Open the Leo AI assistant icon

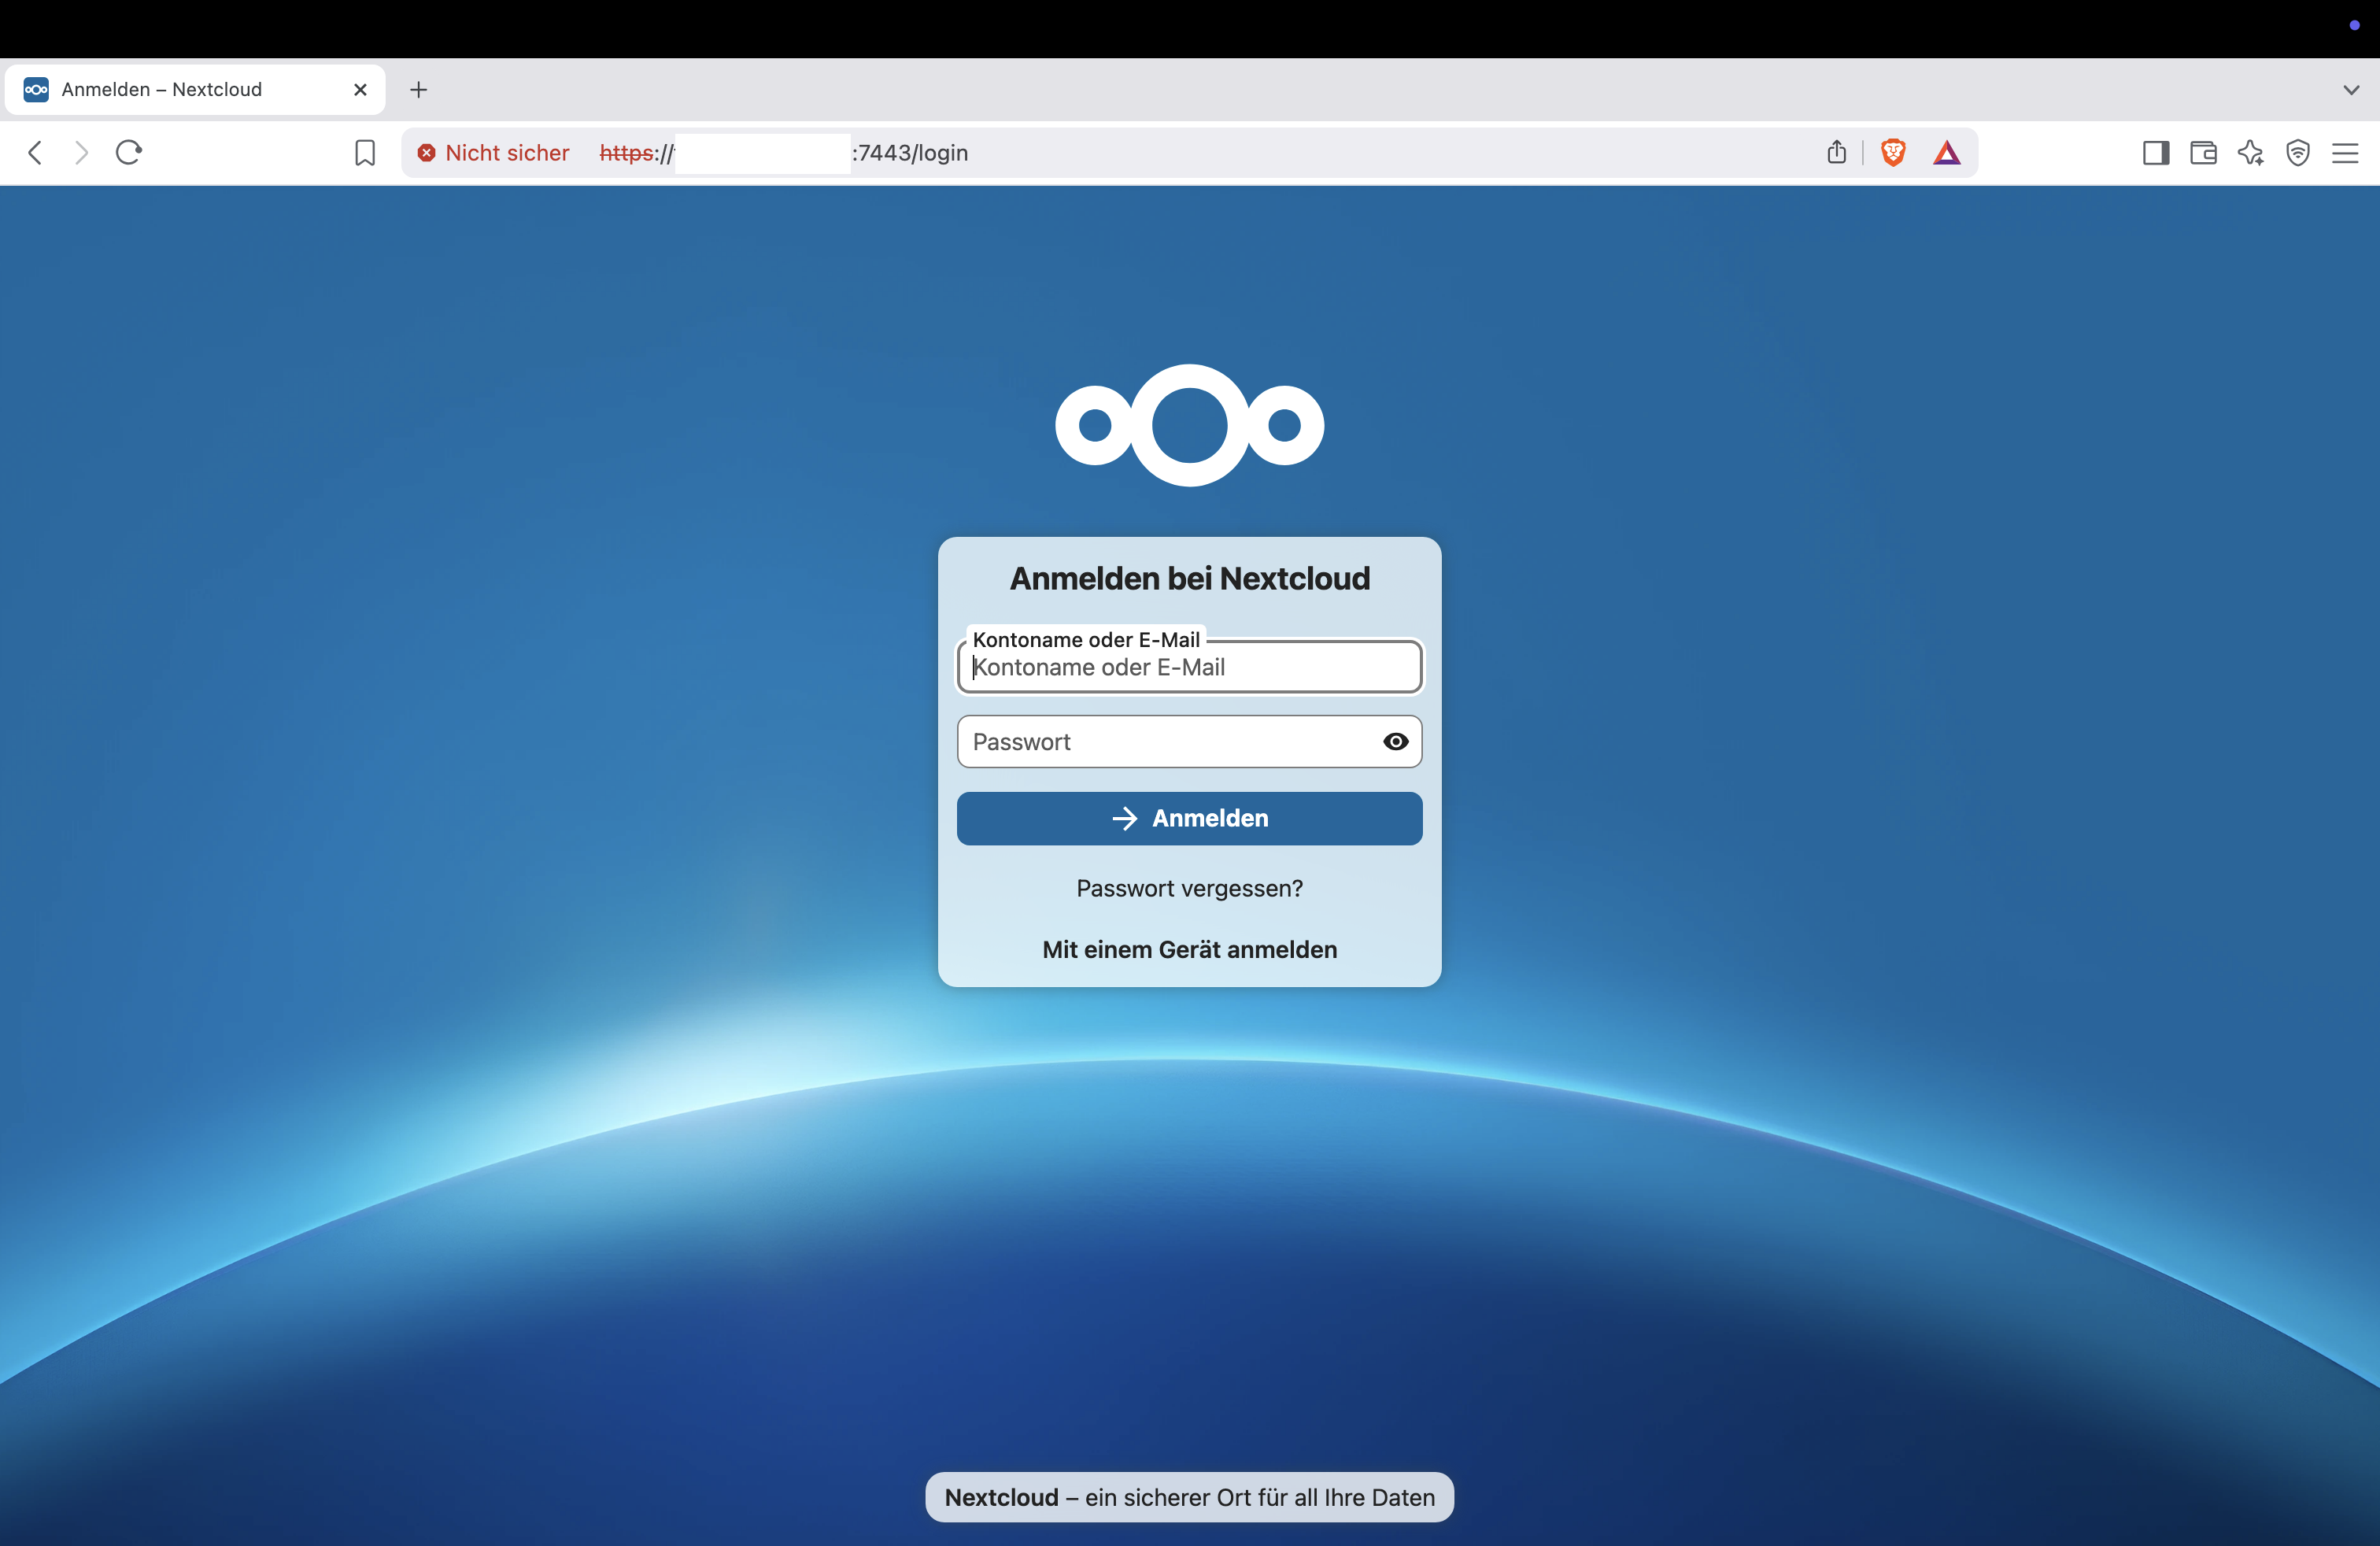pyautogui.click(x=2251, y=153)
